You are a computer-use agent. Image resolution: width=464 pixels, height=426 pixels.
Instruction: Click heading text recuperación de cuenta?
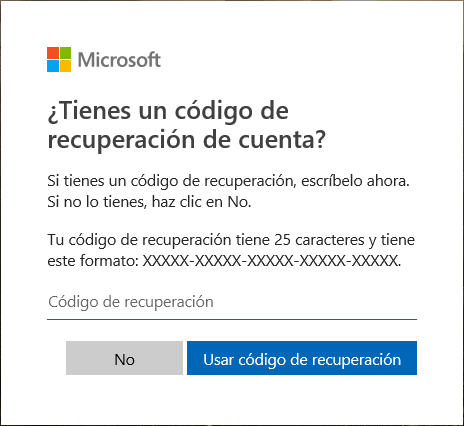click(186, 140)
